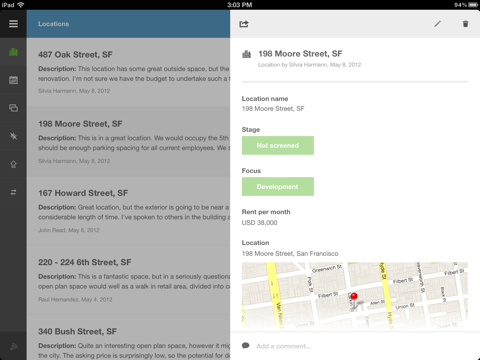Delete location with the trash icon

pyautogui.click(x=465, y=24)
